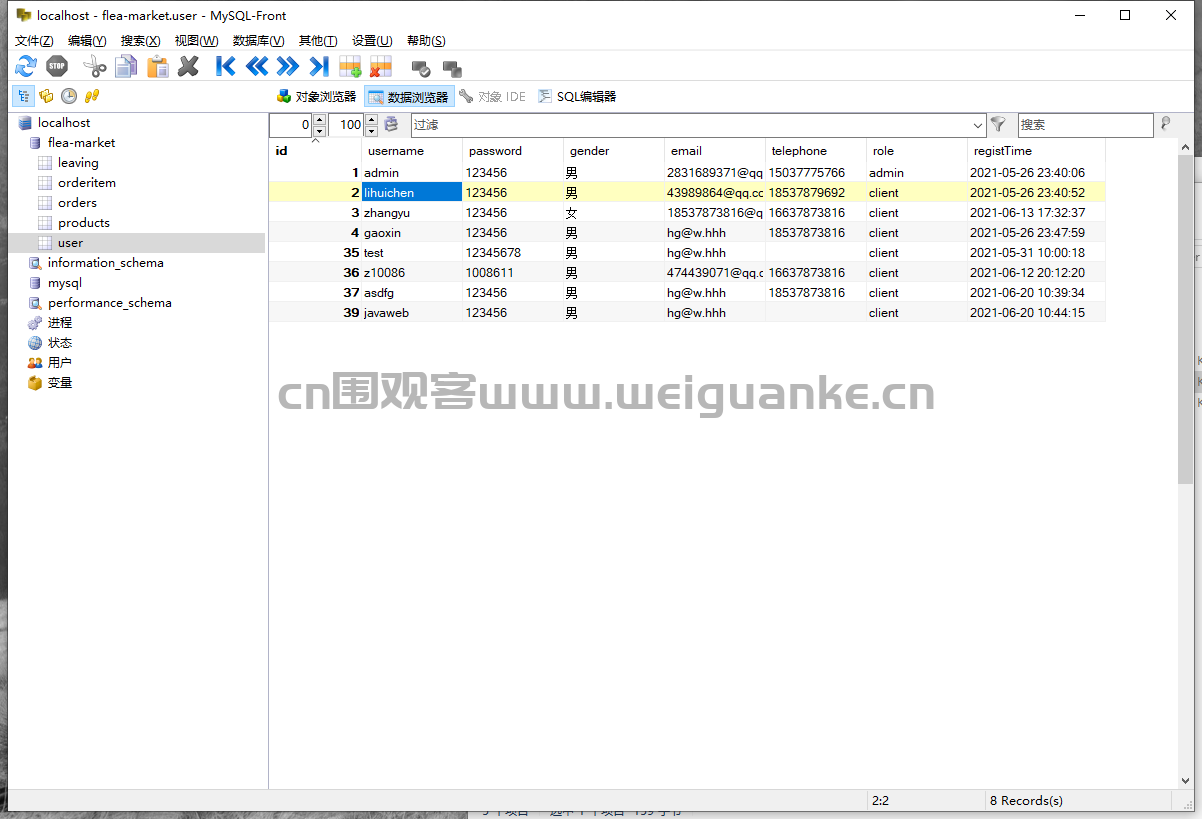
Task: Click the spinner arrows beside the 100 limit field
Action: pyautogui.click(x=371, y=125)
